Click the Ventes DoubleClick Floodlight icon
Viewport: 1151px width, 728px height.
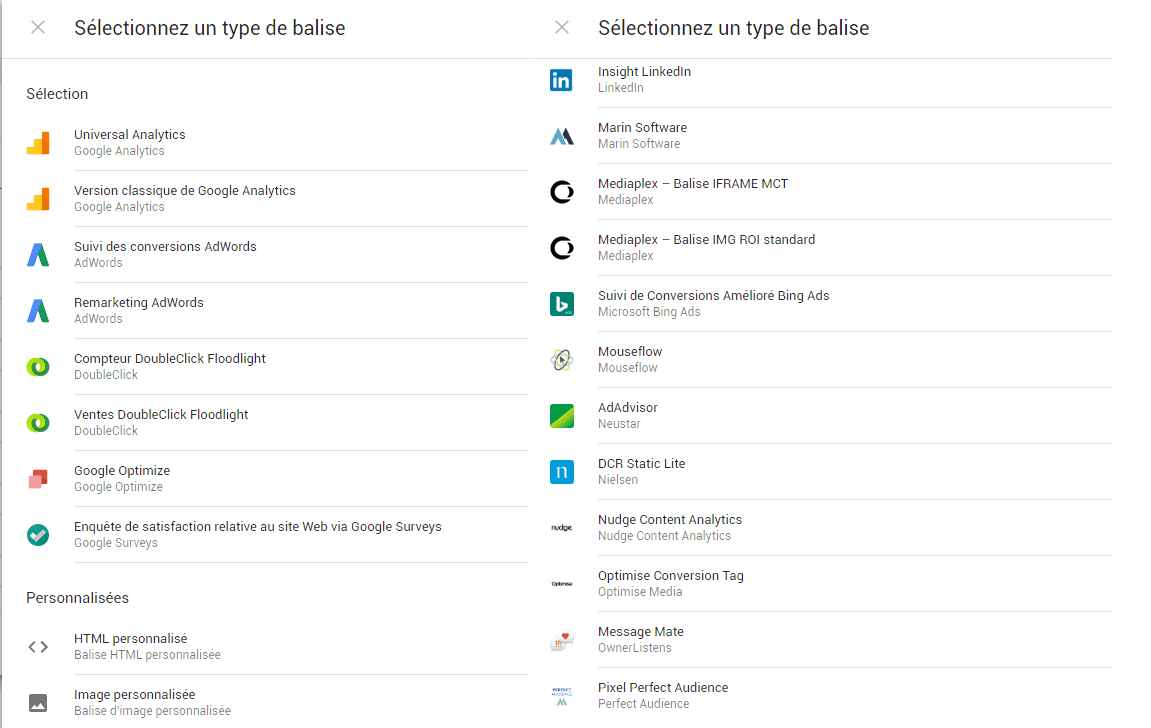pyautogui.click(x=38, y=423)
